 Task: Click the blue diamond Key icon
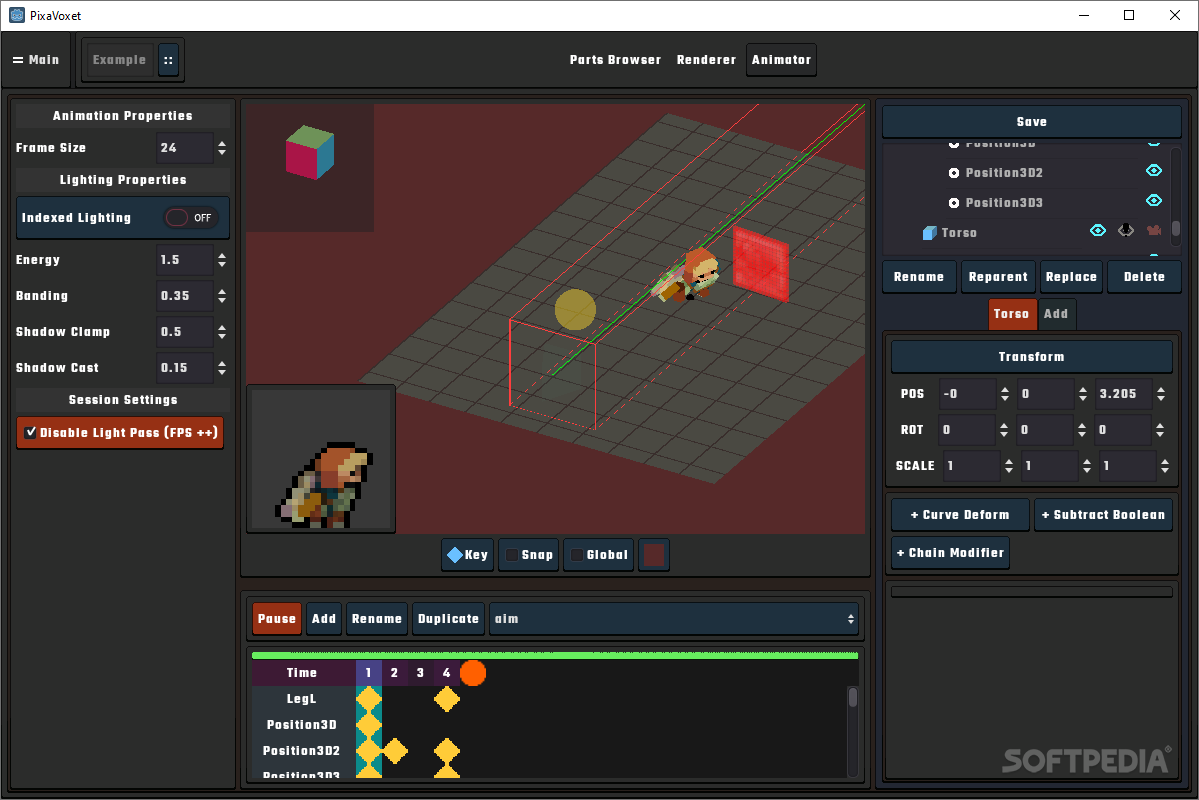click(x=455, y=555)
